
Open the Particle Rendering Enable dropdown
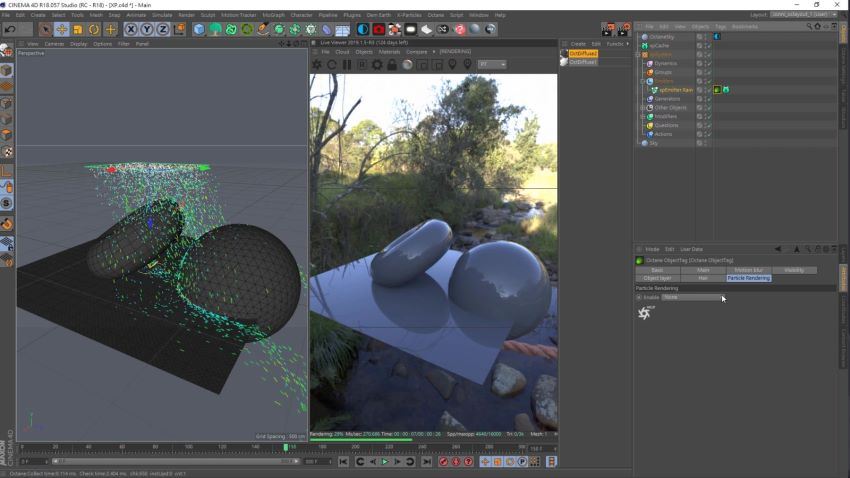pyautogui.click(x=693, y=298)
